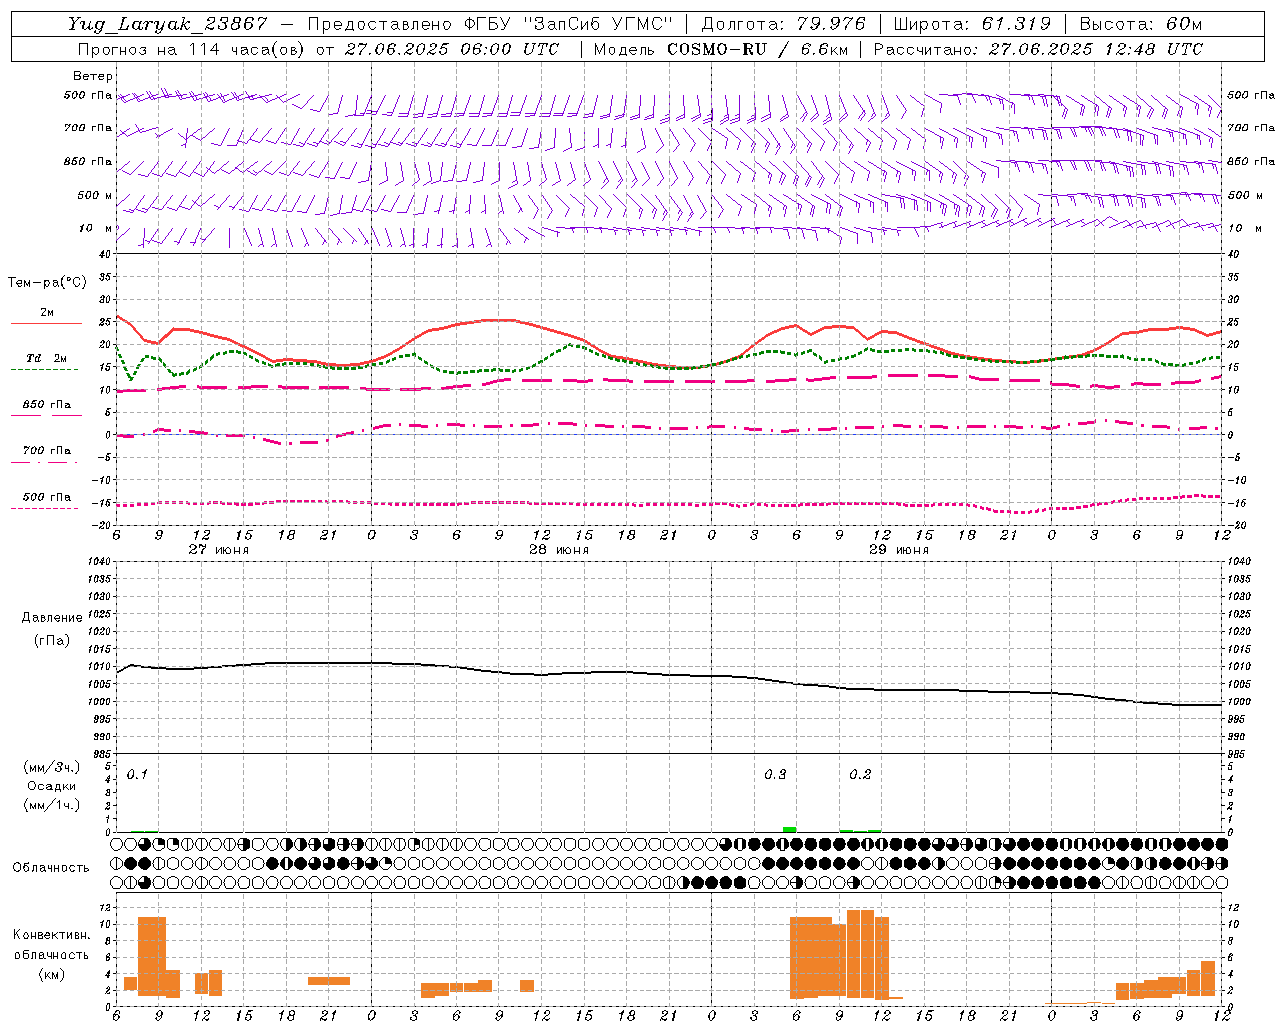This screenshot has width=1280, height=1024.
Task: Click the (км) unit label
Action: pos(51,974)
